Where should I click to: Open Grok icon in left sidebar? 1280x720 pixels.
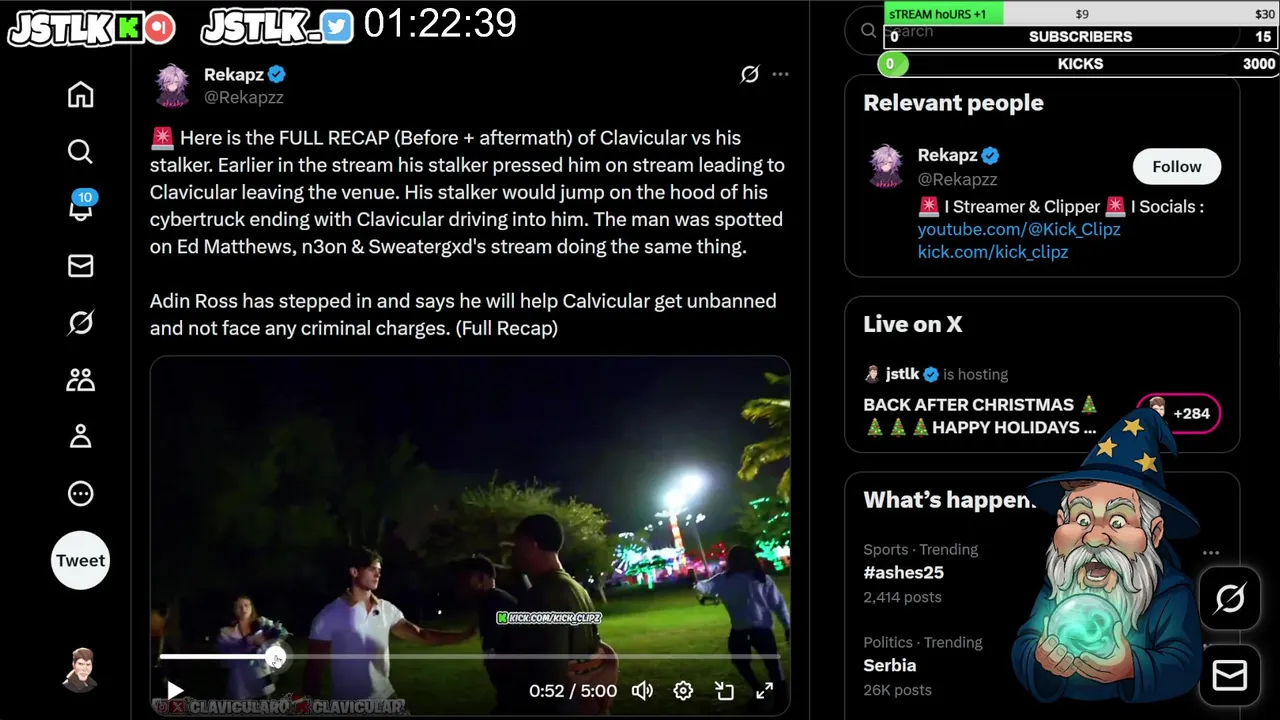(x=80, y=322)
